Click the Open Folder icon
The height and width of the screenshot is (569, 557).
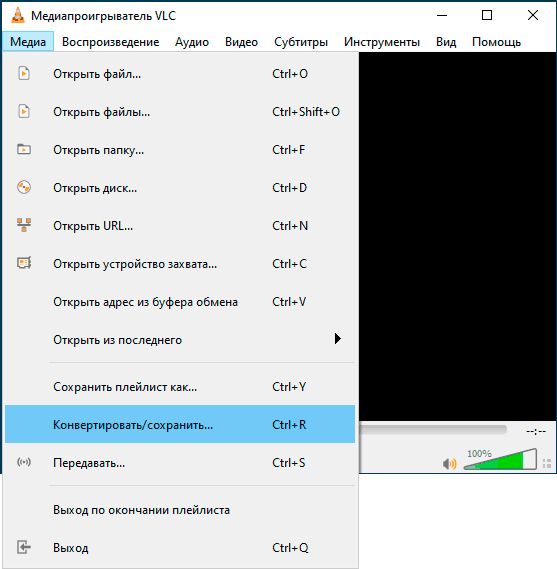click(x=24, y=149)
